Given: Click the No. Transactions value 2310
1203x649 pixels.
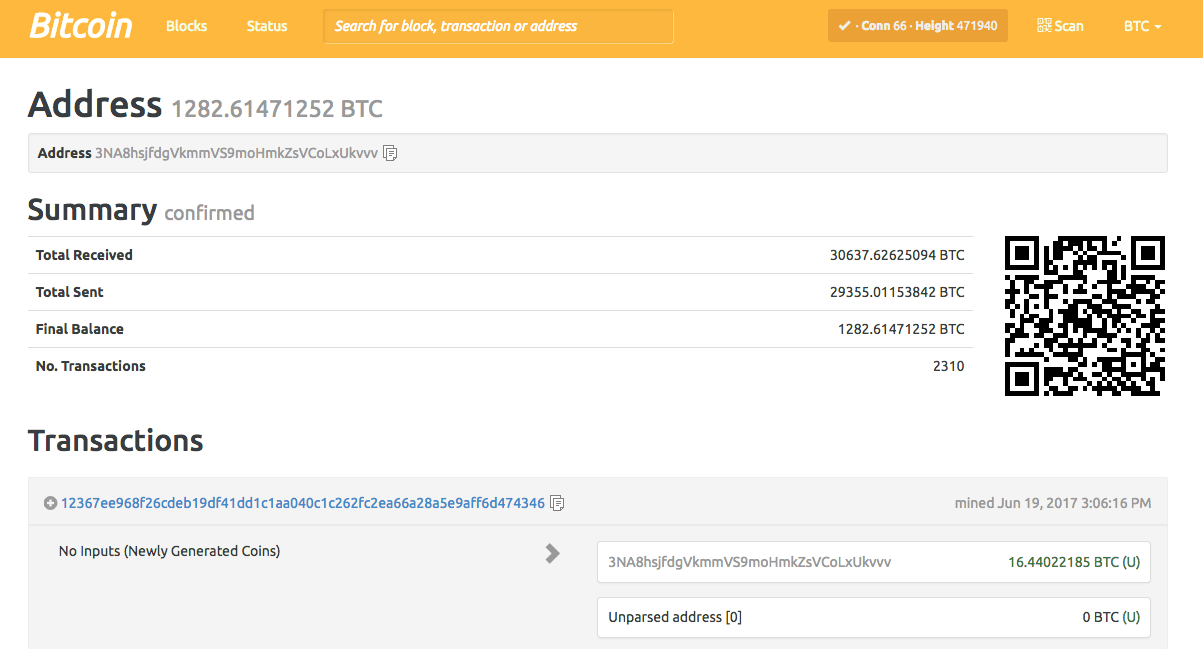Looking at the screenshot, I should coord(948,366).
